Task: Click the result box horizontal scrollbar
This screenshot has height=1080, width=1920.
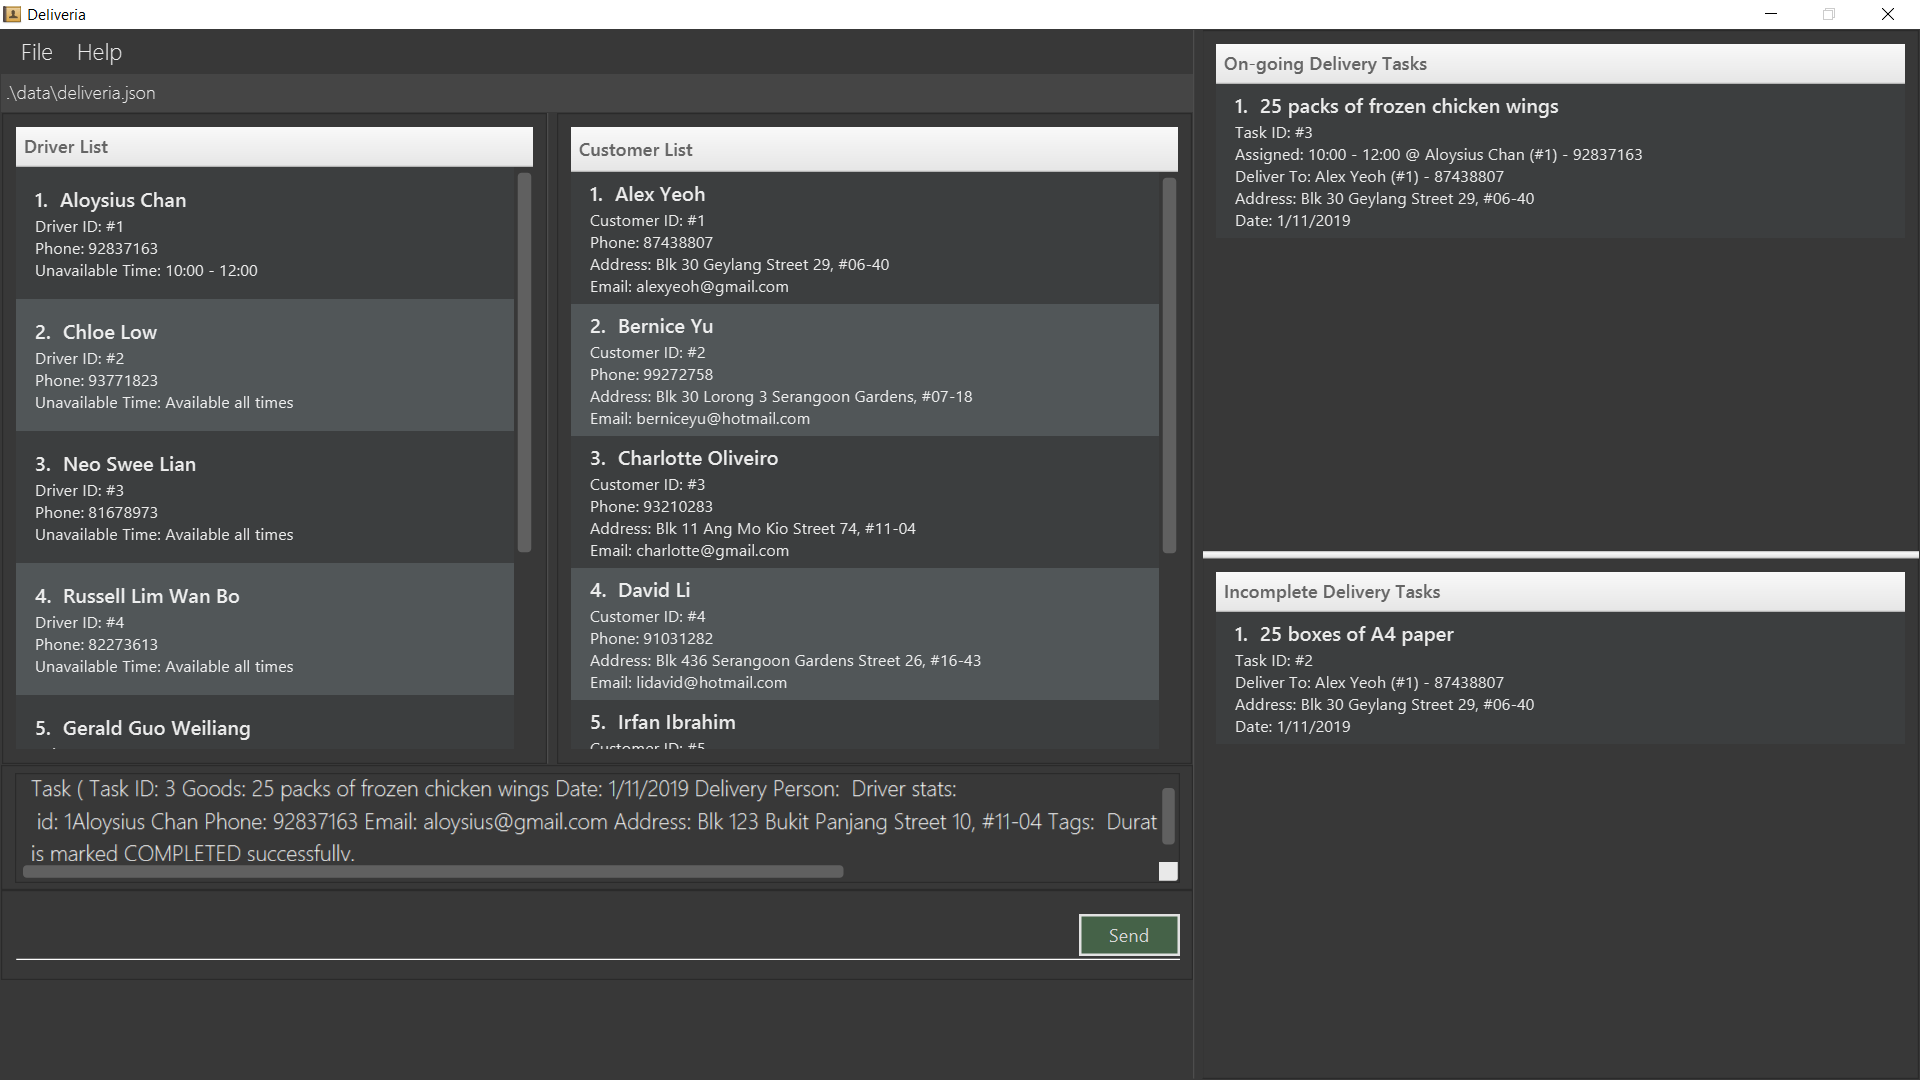Action: pos(432,872)
